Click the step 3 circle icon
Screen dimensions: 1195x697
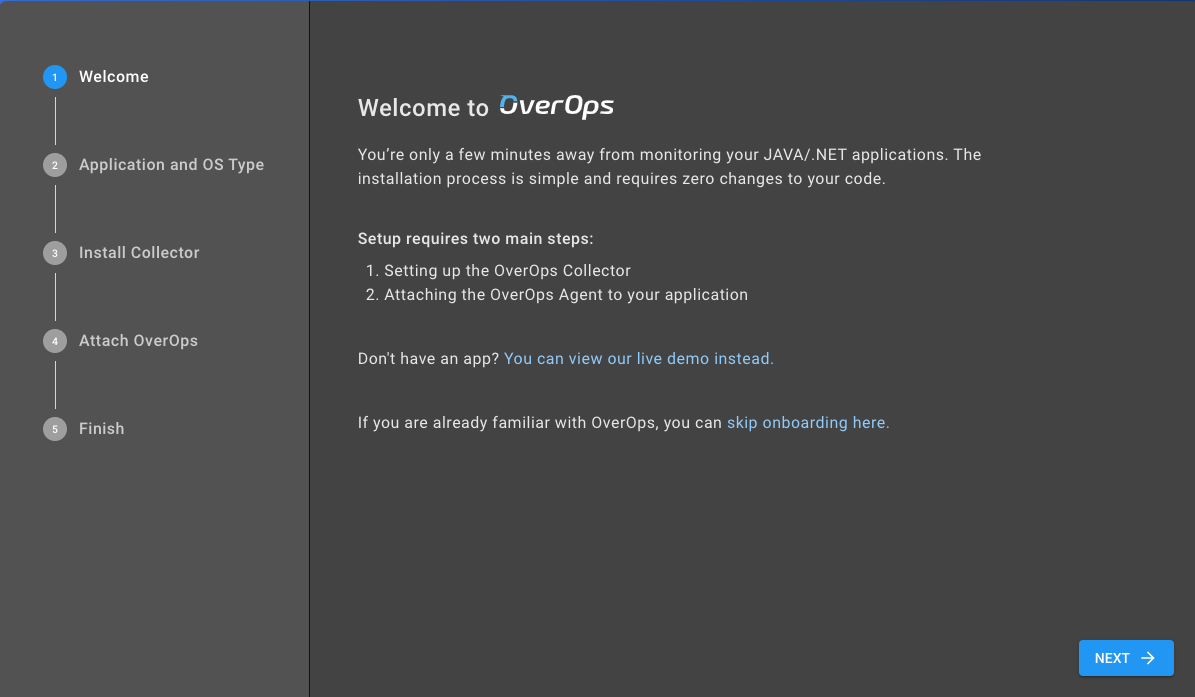point(55,253)
